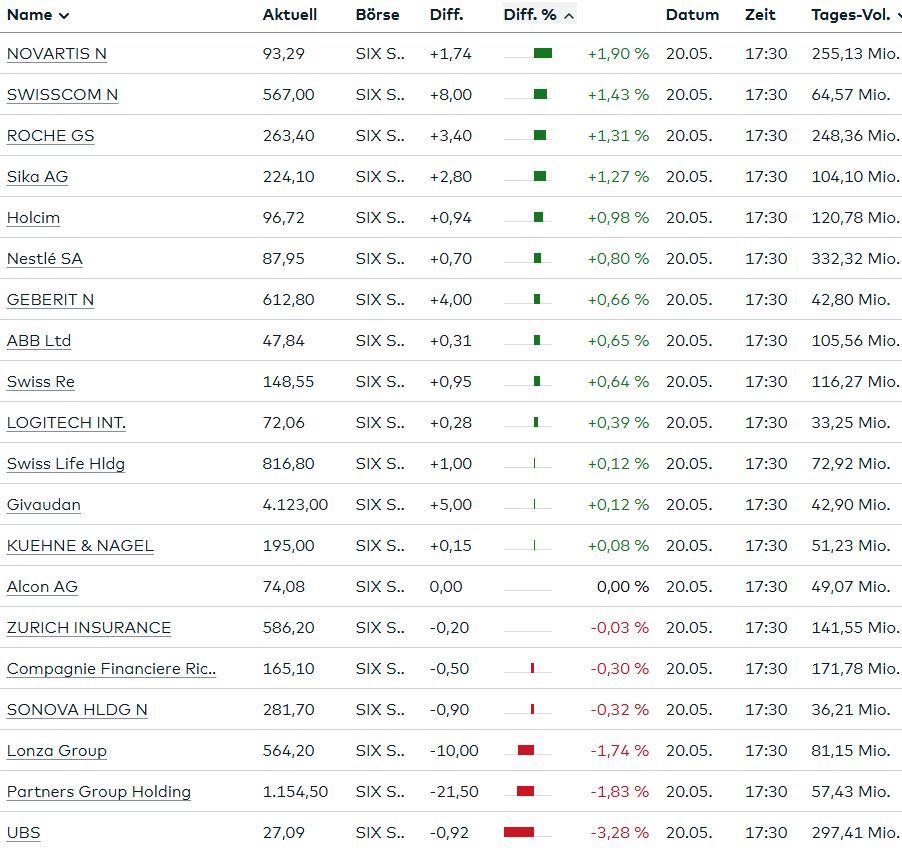Open the UBS stock link

(x=24, y=832)
